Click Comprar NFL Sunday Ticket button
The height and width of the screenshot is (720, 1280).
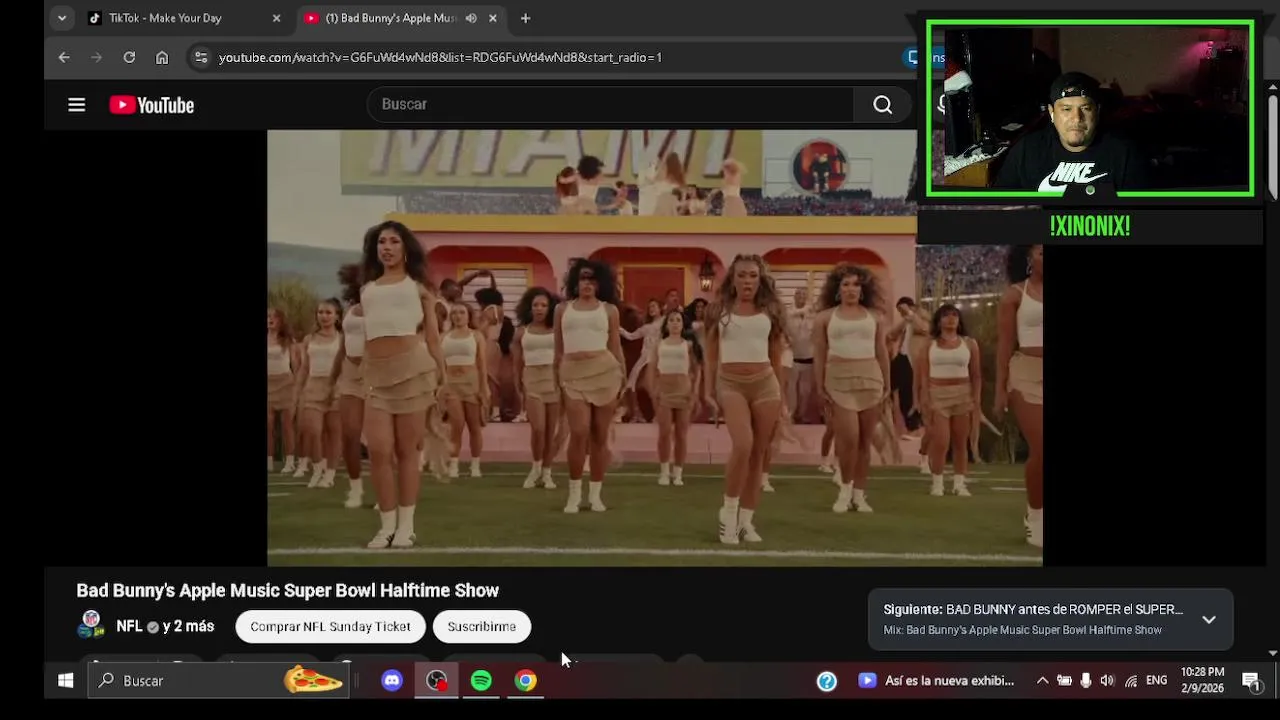click(330, 626)
